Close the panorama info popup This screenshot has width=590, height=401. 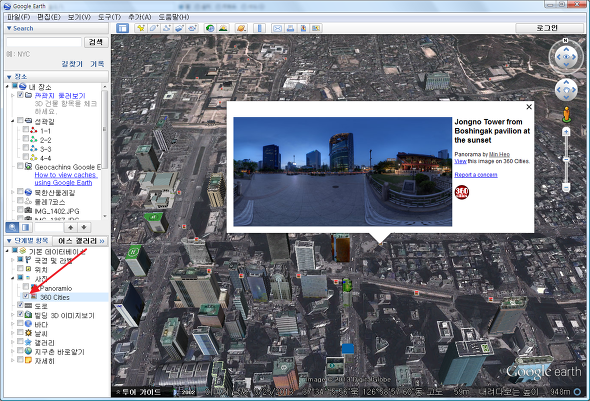pyautogui.click(x=529, y=107)
